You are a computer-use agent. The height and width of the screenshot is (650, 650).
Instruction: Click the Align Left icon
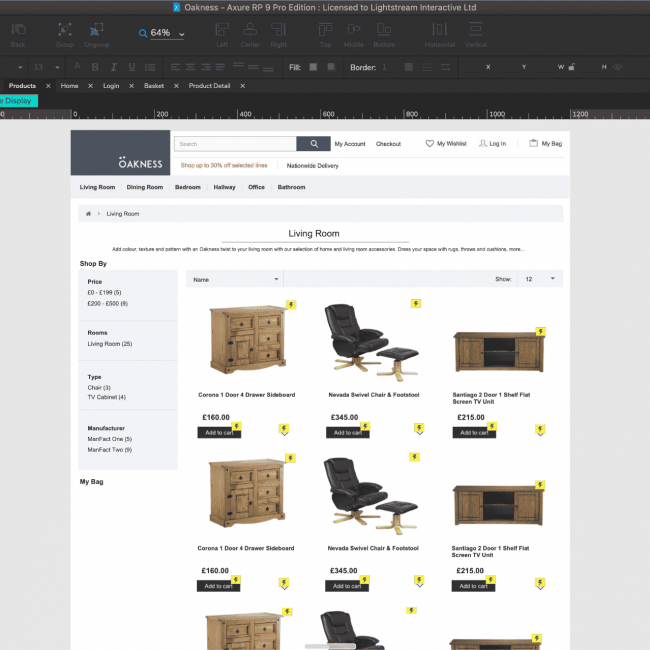222,30
